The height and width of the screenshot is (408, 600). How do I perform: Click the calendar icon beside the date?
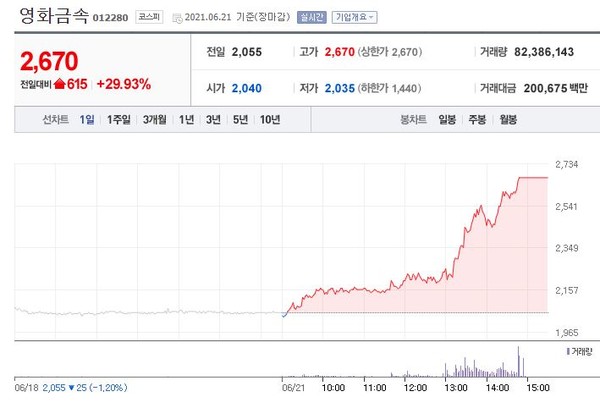click(x=177, y=17)
